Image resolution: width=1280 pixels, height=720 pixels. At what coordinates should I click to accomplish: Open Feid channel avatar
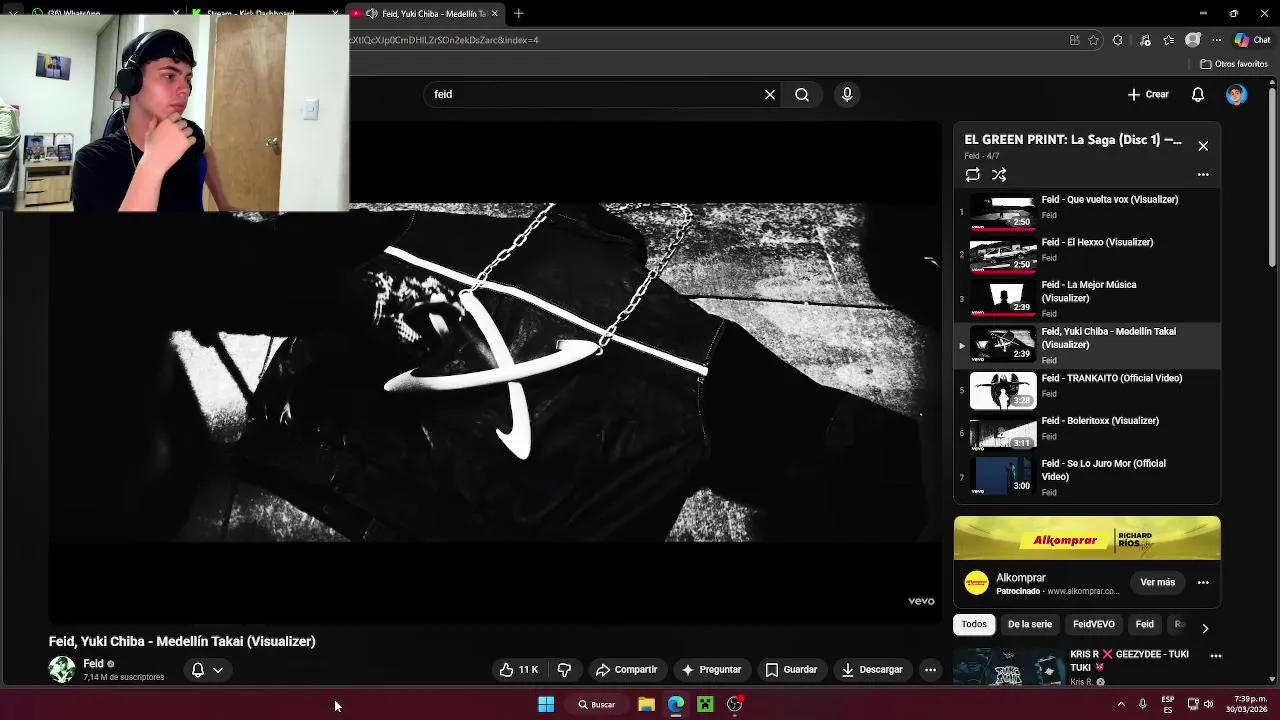(62, 670)
